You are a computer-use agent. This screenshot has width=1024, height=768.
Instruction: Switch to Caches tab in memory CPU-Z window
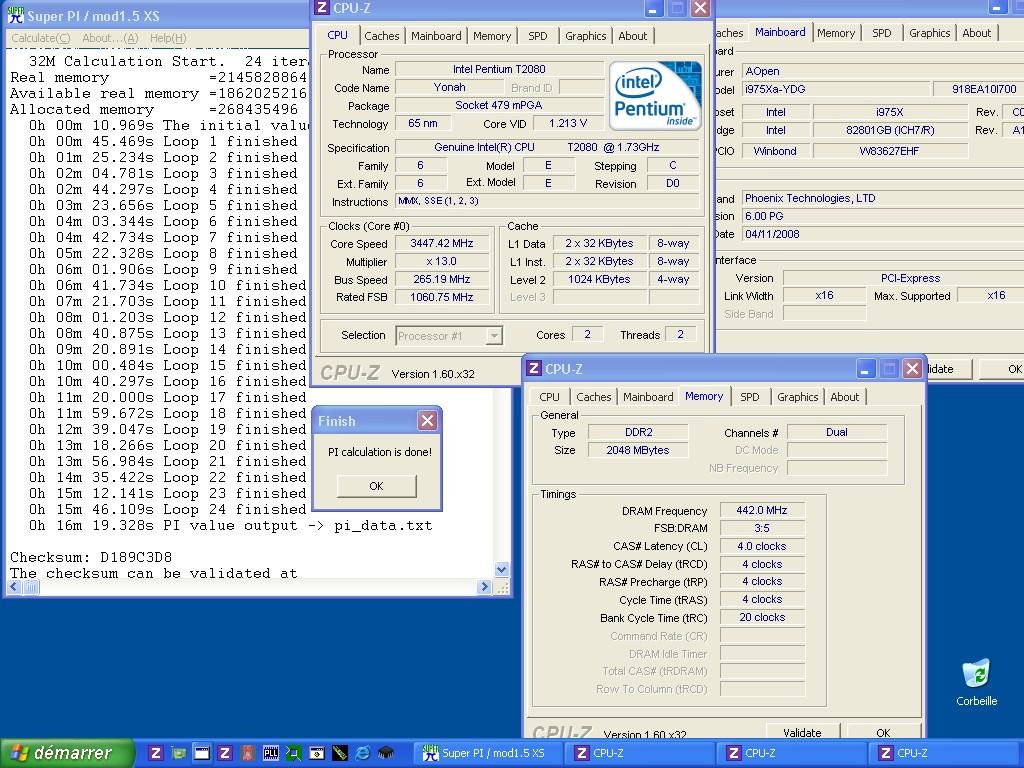click(594, 396)
